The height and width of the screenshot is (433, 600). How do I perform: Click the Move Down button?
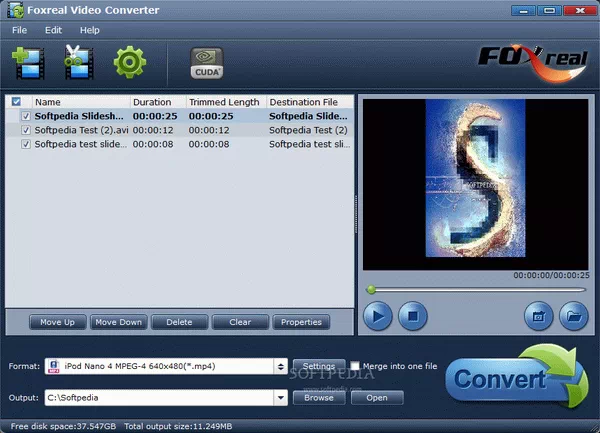(x=118, y=322)
